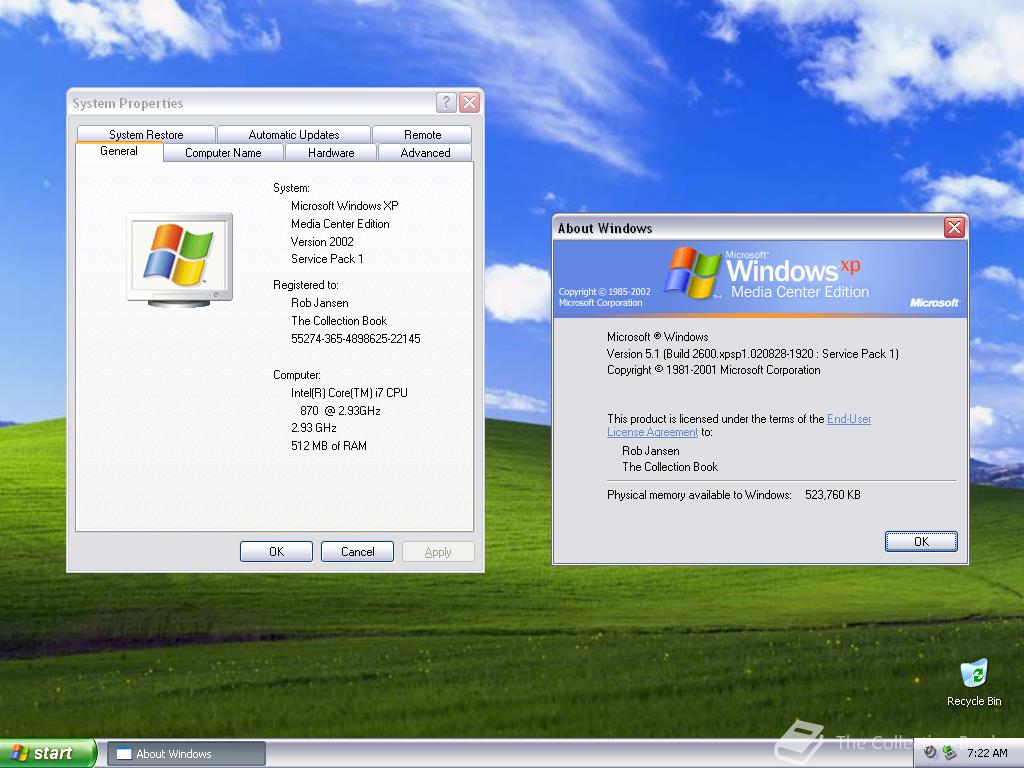Screen dimensions: 1024x768
Task: Open the Hardware tab
Action: pyautogui.click(x=330, y=152)
